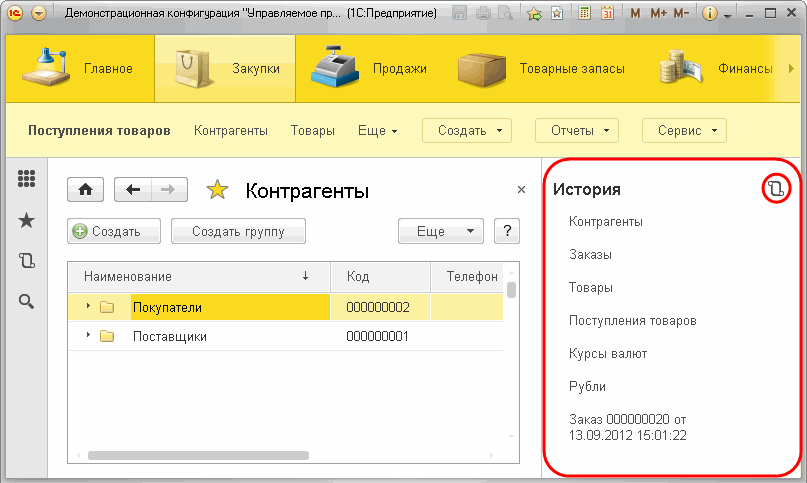Open favorites star icon in left sidebar
The height and width of the screenshot is (483, 807).
pyautogui.click(x=26, y=220)
